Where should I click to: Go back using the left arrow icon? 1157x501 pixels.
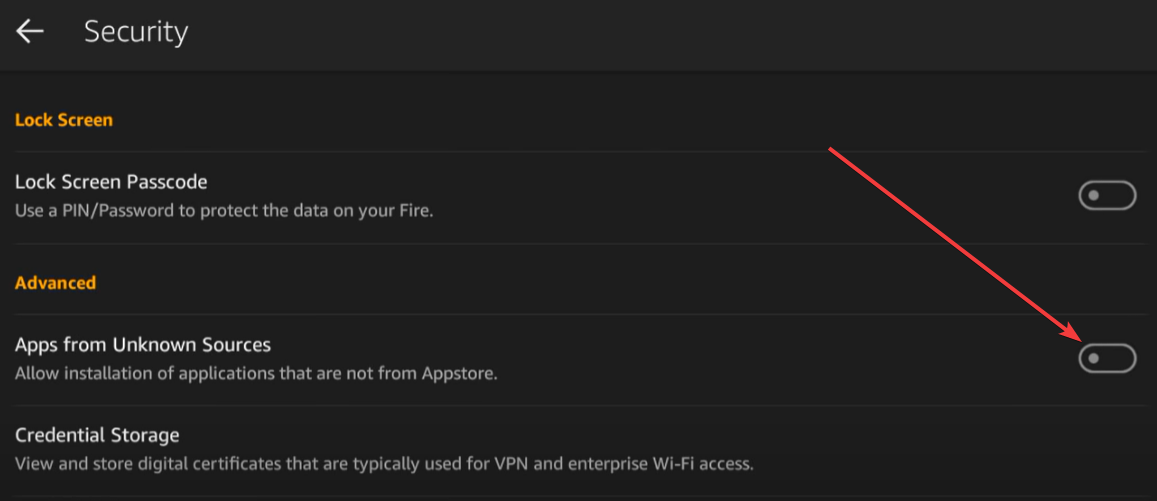click(30, 31)
